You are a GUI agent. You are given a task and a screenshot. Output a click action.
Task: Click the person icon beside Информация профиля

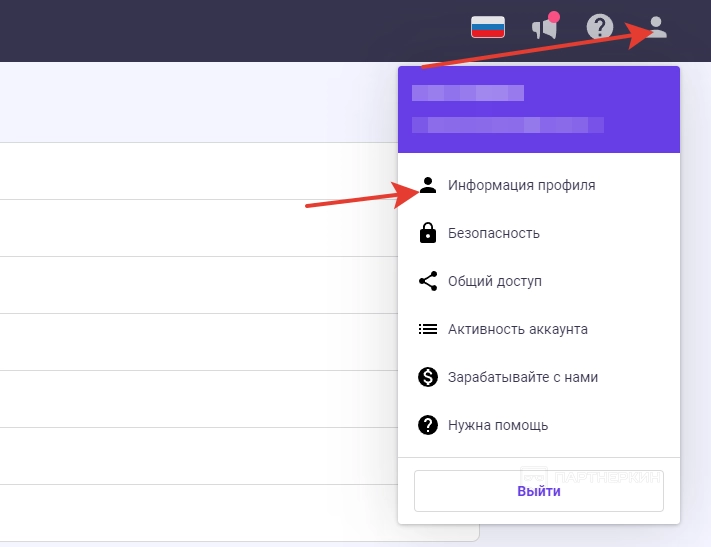[x=428, y=185]
